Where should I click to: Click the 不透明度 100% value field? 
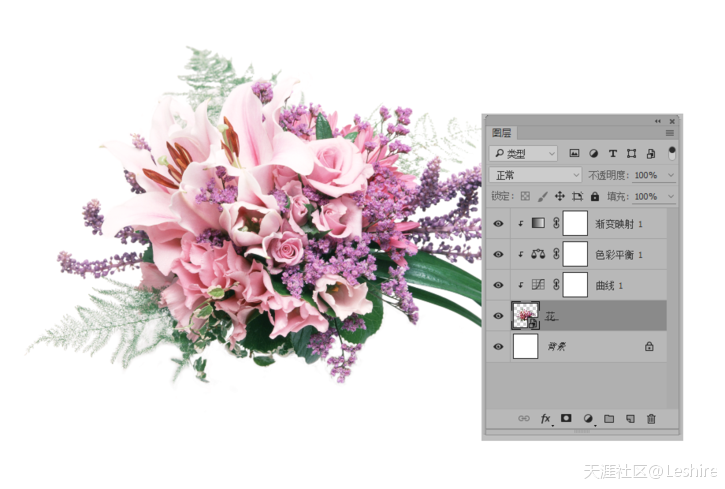coord(648,175)
